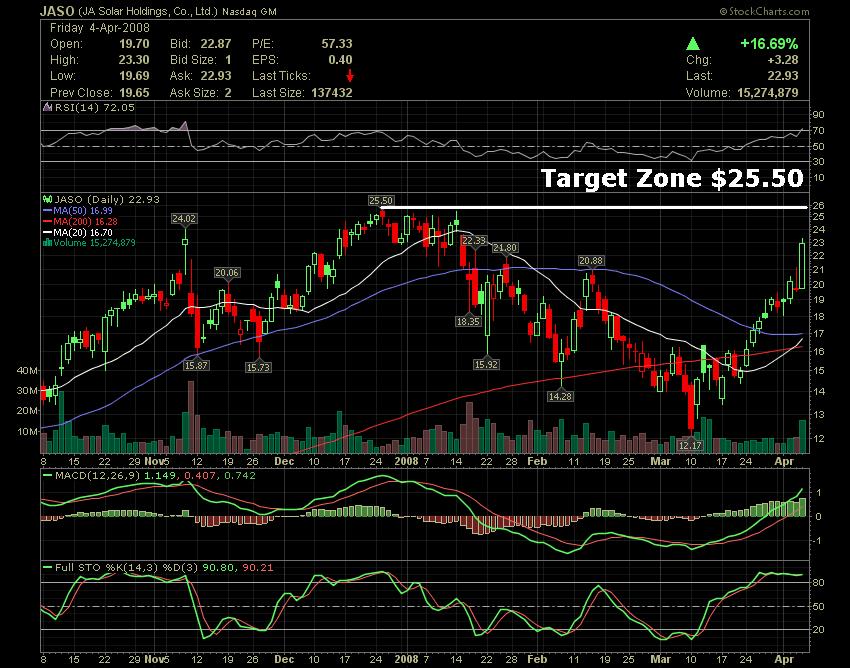
Task: Click the Nasdaq GM exchange label
Action: pos(249,11)
